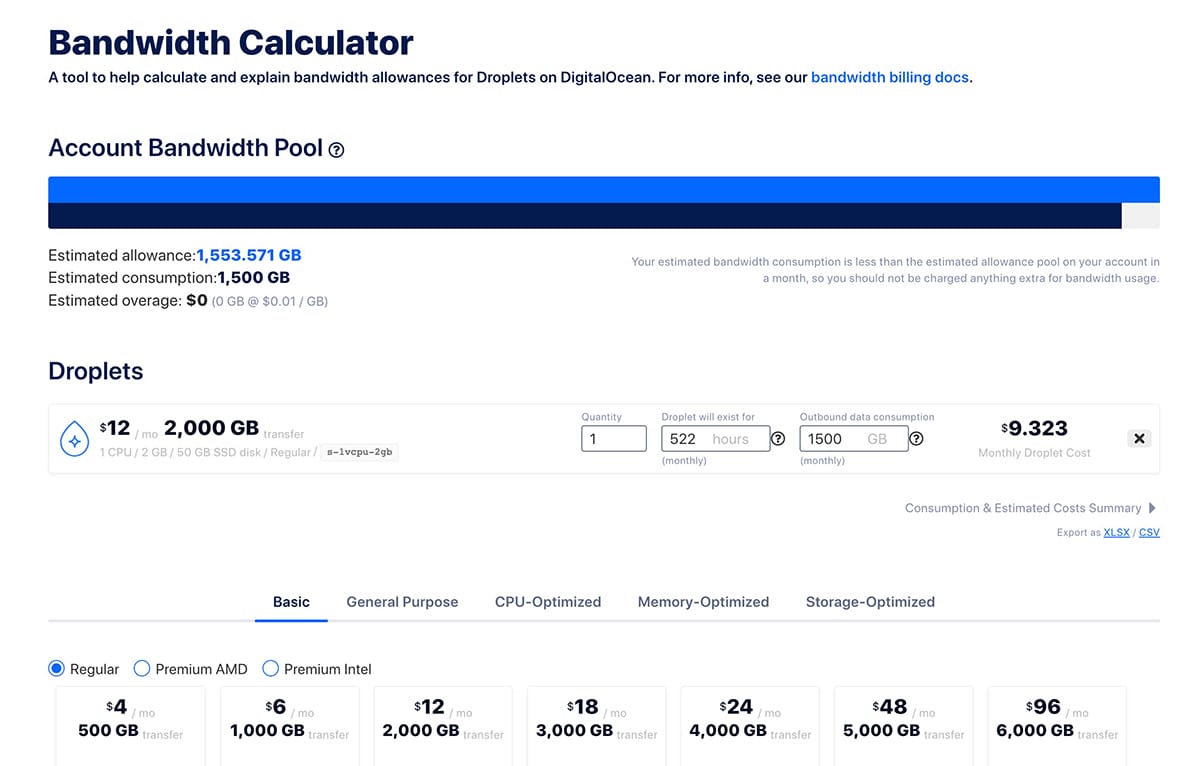The height and width of the screenshot is (766, 1200).
Task: Switch to the Storage-Optimized tab
Action: 870,602
